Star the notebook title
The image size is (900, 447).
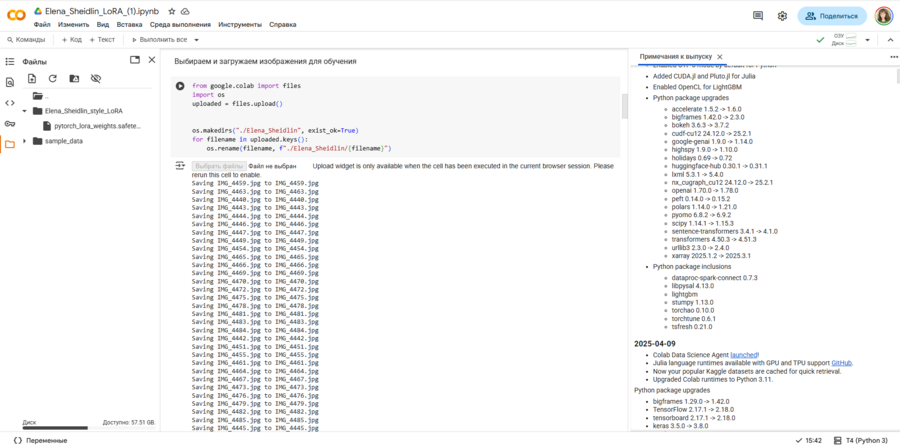(x=171, y=11)
